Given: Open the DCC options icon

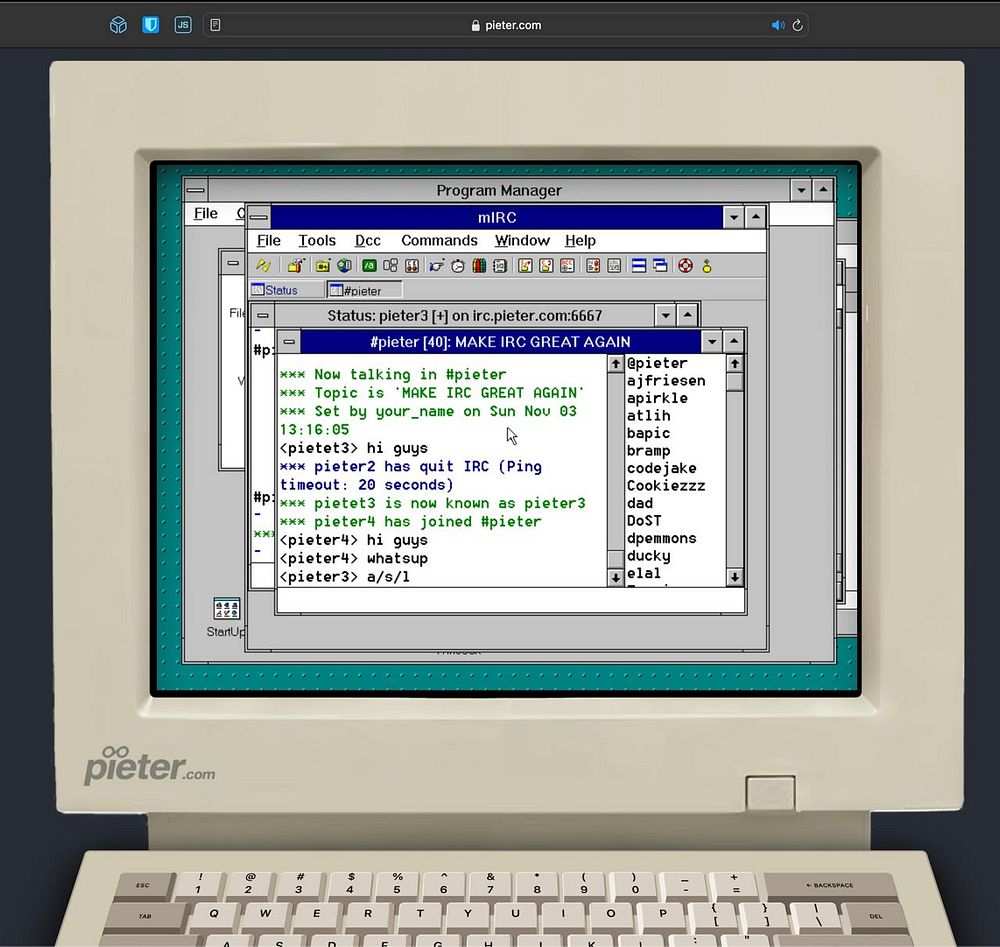Looking at the screenshot, I should click(568, 266).
